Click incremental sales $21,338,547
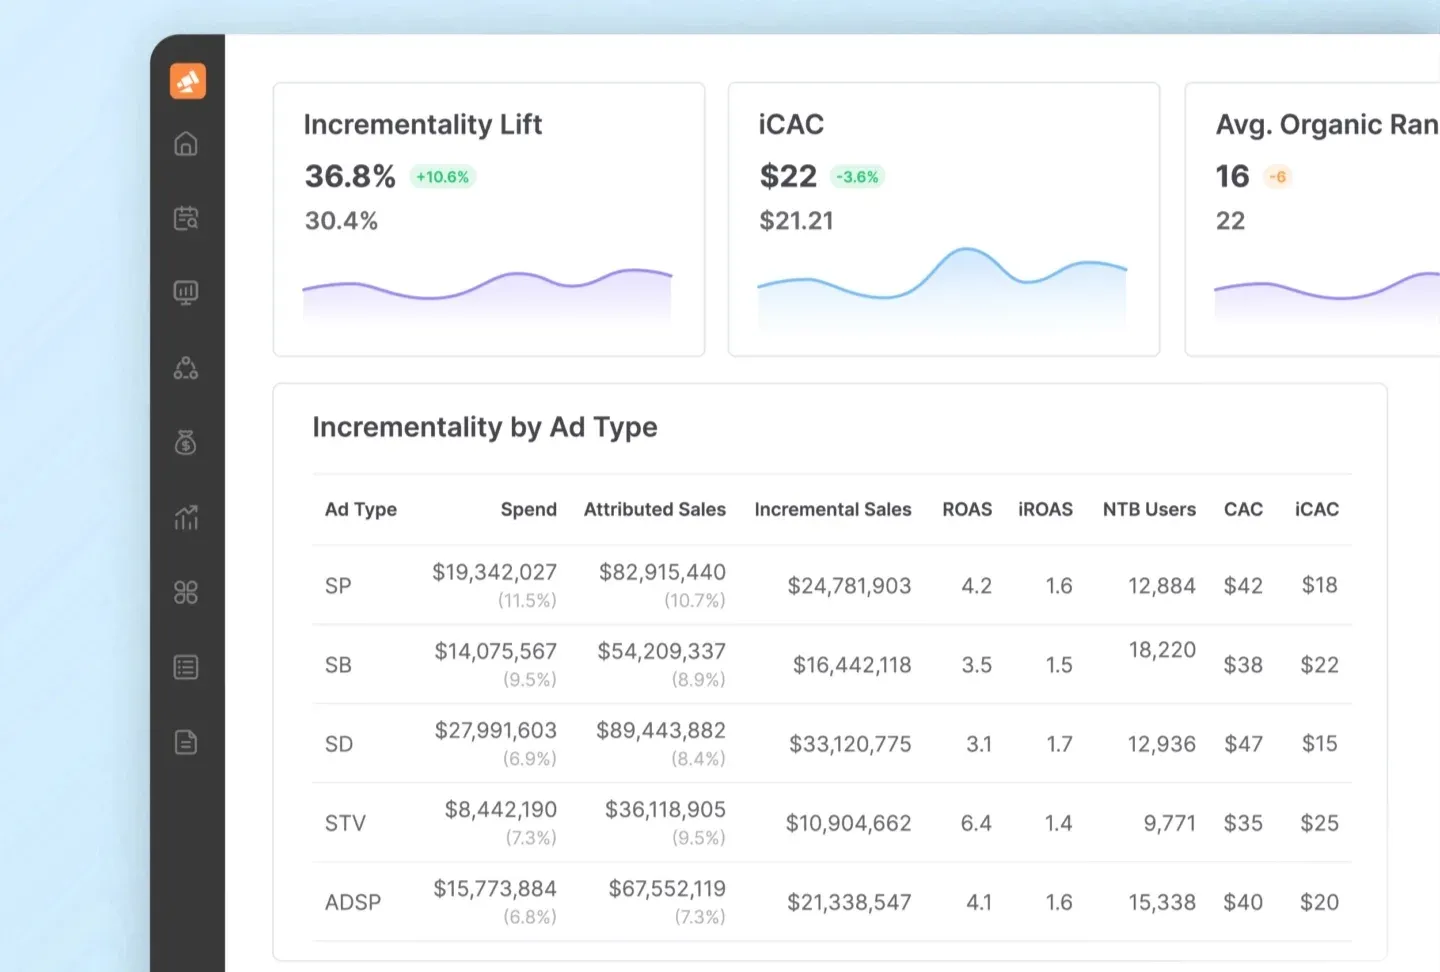Screen dimensions: 1440x972 [849, 902]
